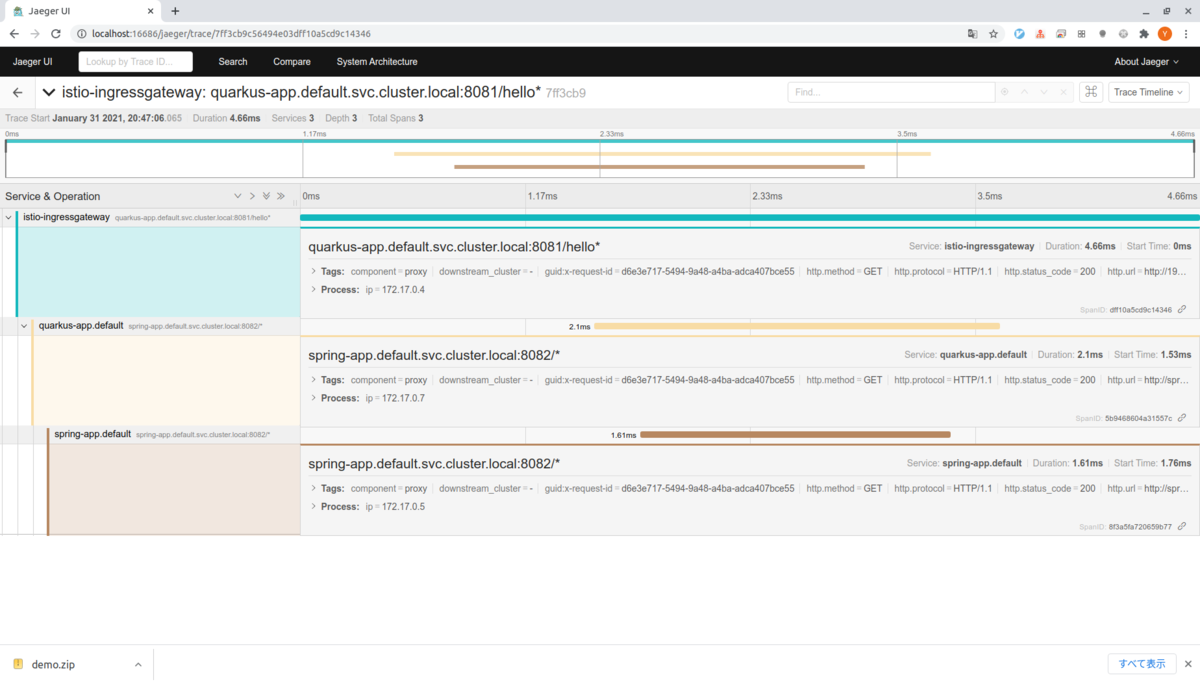The width and height of the screenshot is (1200, 684).
Task: Expand all spans with double-down chevron
Action: coord(266,196)
